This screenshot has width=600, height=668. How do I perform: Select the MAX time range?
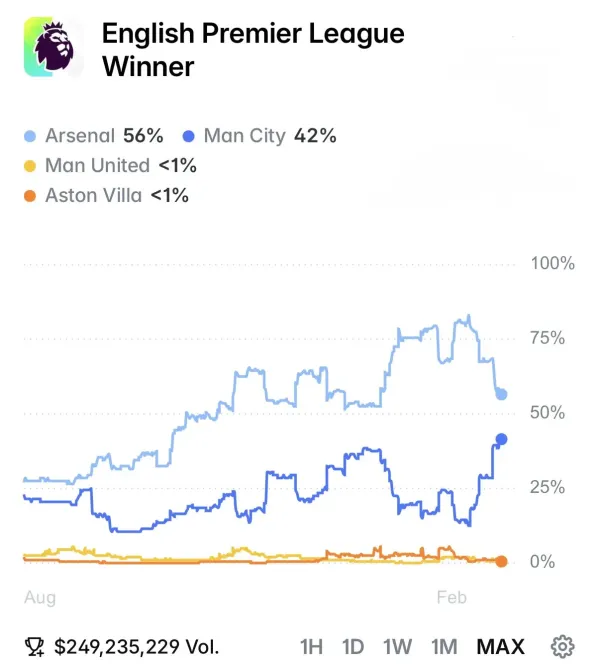click(x=500, y=647)
